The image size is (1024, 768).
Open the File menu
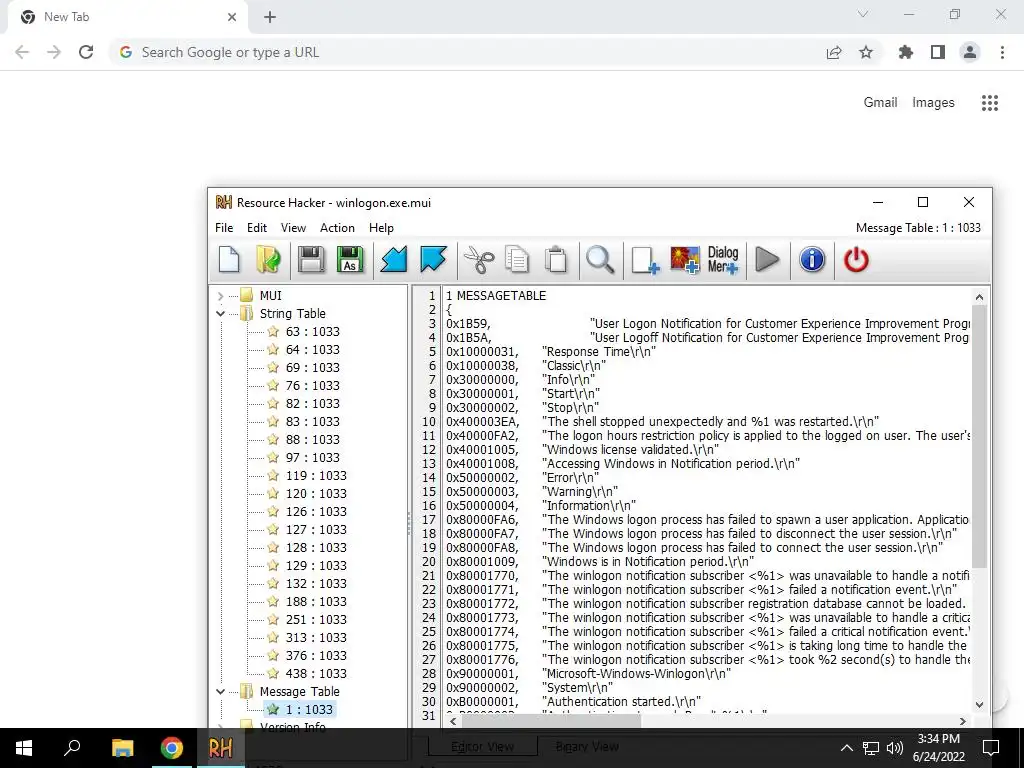coord(224,228)
